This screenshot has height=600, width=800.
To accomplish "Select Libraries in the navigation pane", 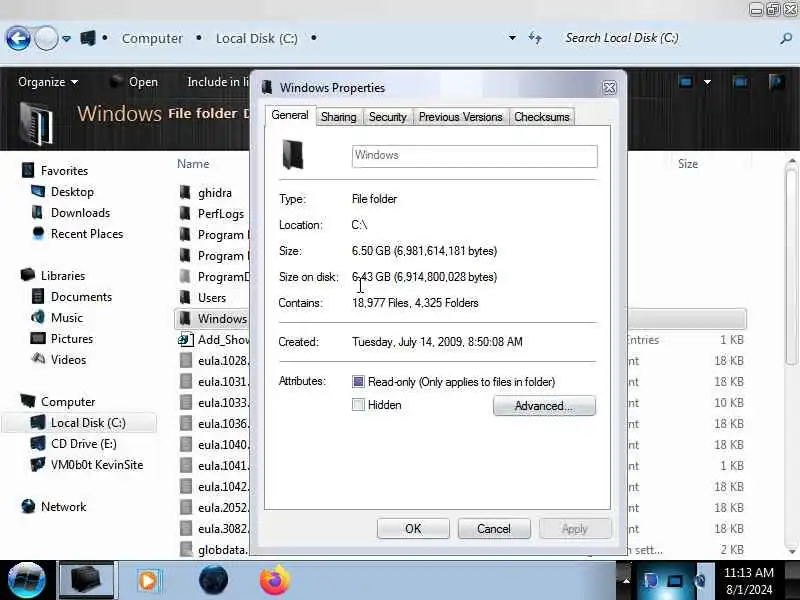I will [x=63, y=276].
